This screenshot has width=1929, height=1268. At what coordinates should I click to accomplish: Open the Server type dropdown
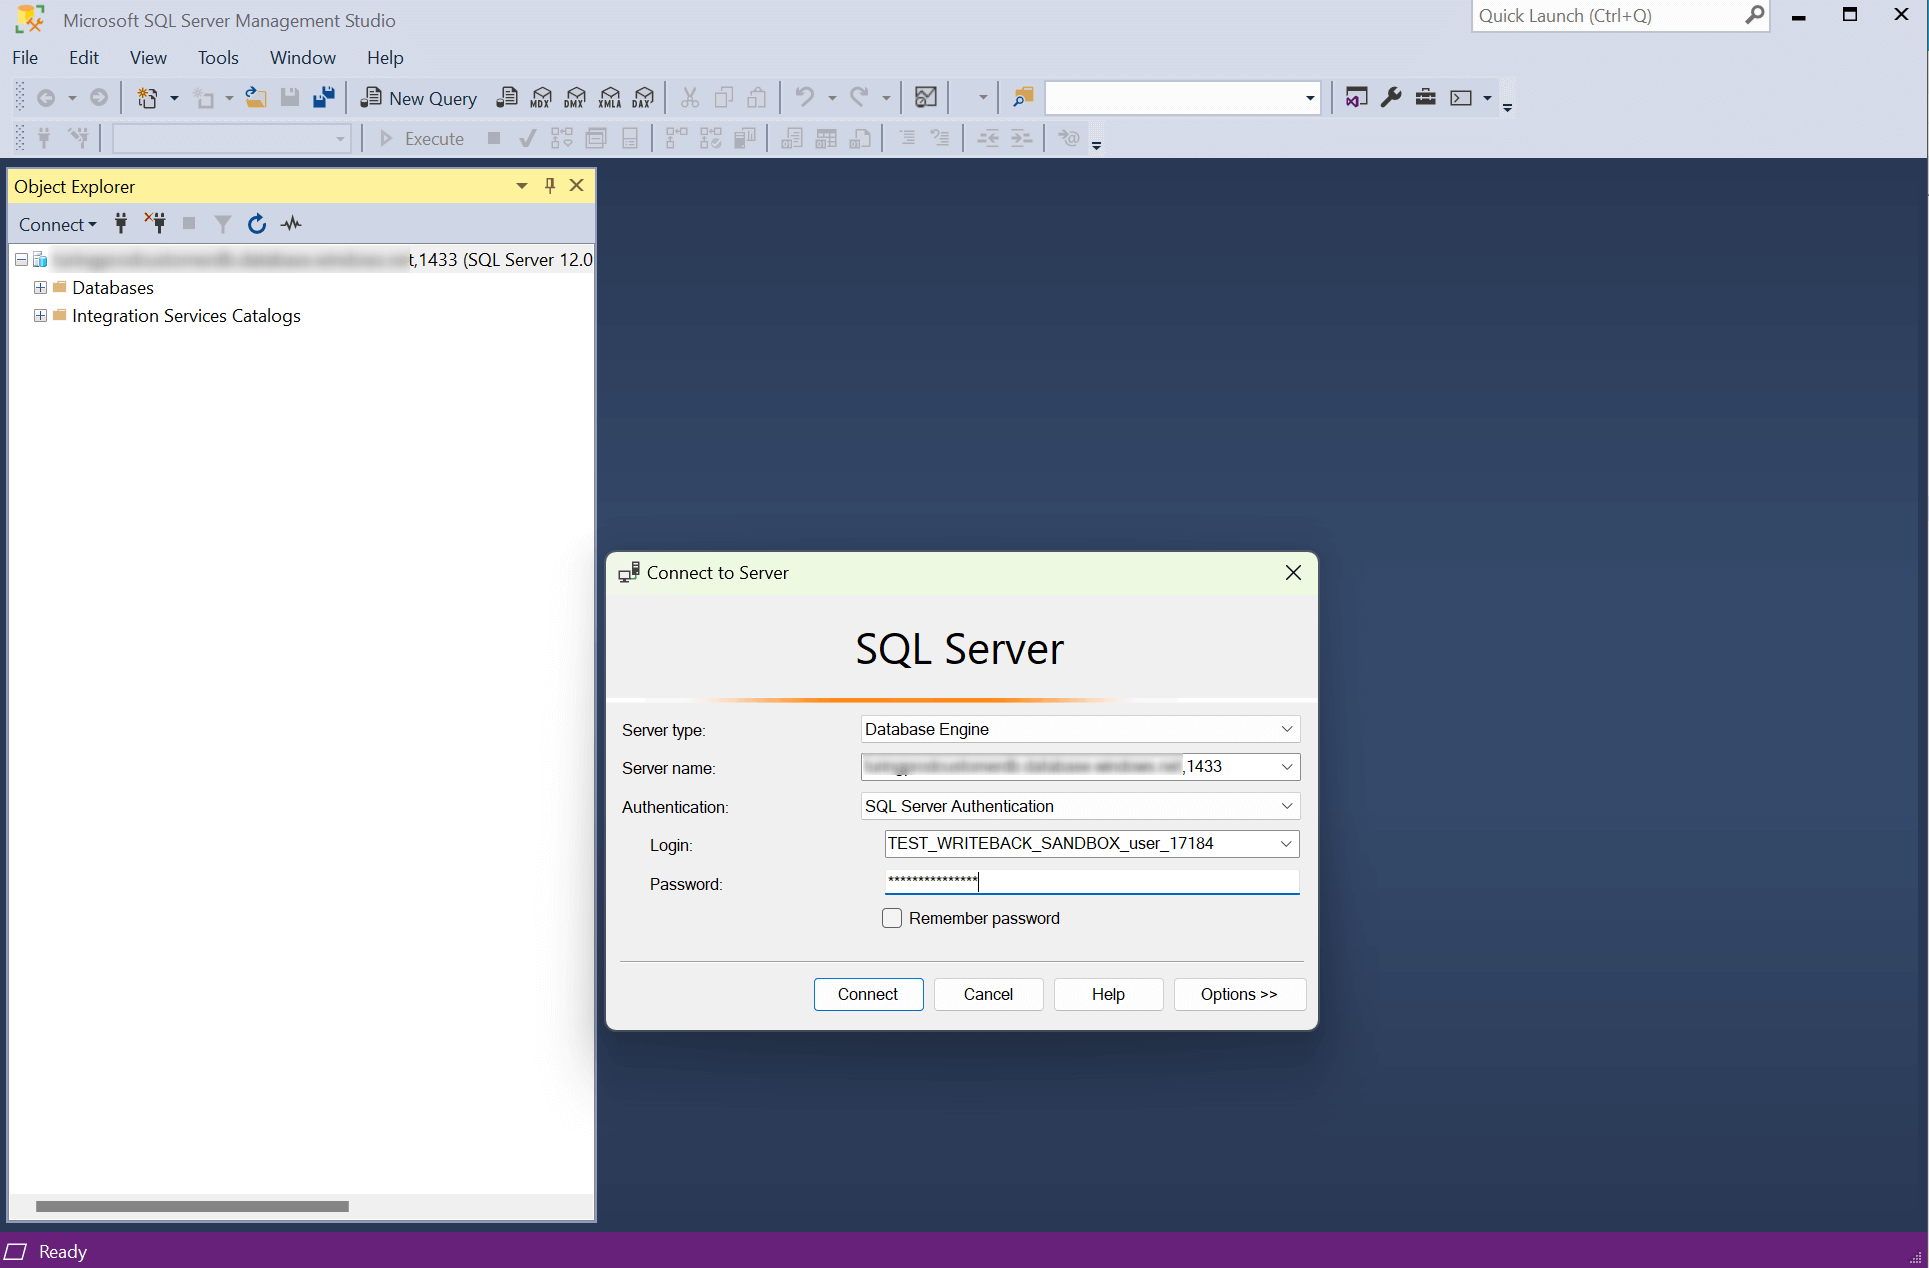pos(1284,729)
